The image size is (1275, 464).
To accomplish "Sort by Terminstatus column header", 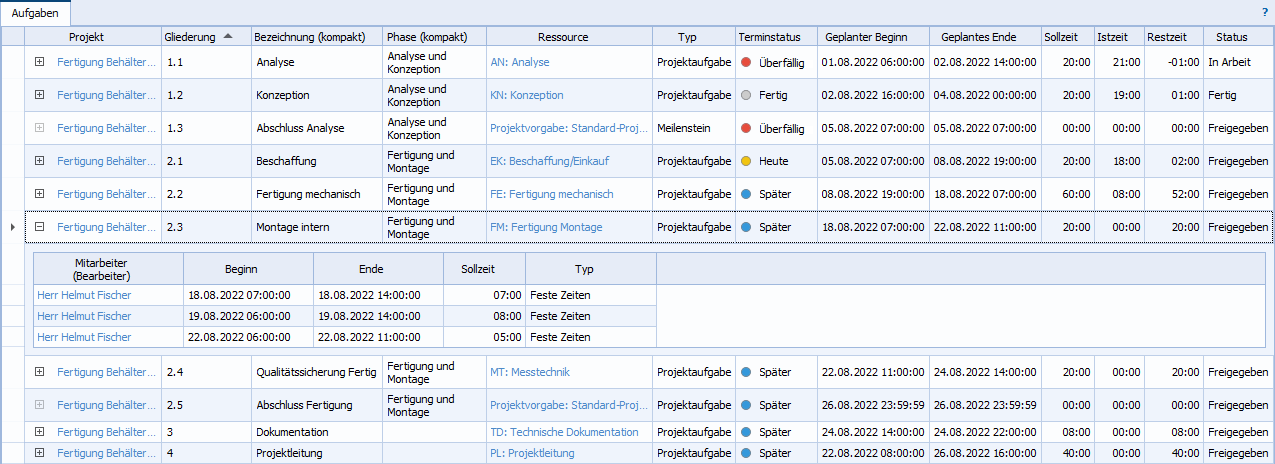I will tap(769, 37).
